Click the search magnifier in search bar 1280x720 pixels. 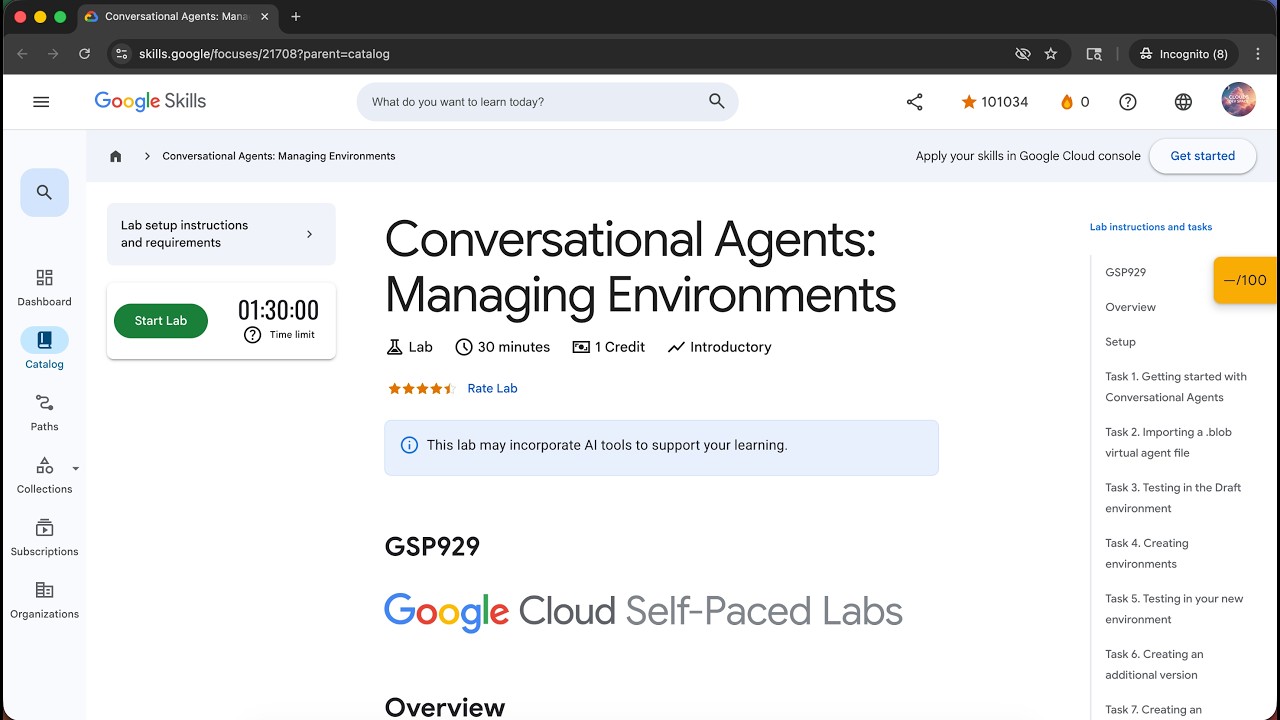[x=716, y=101]
